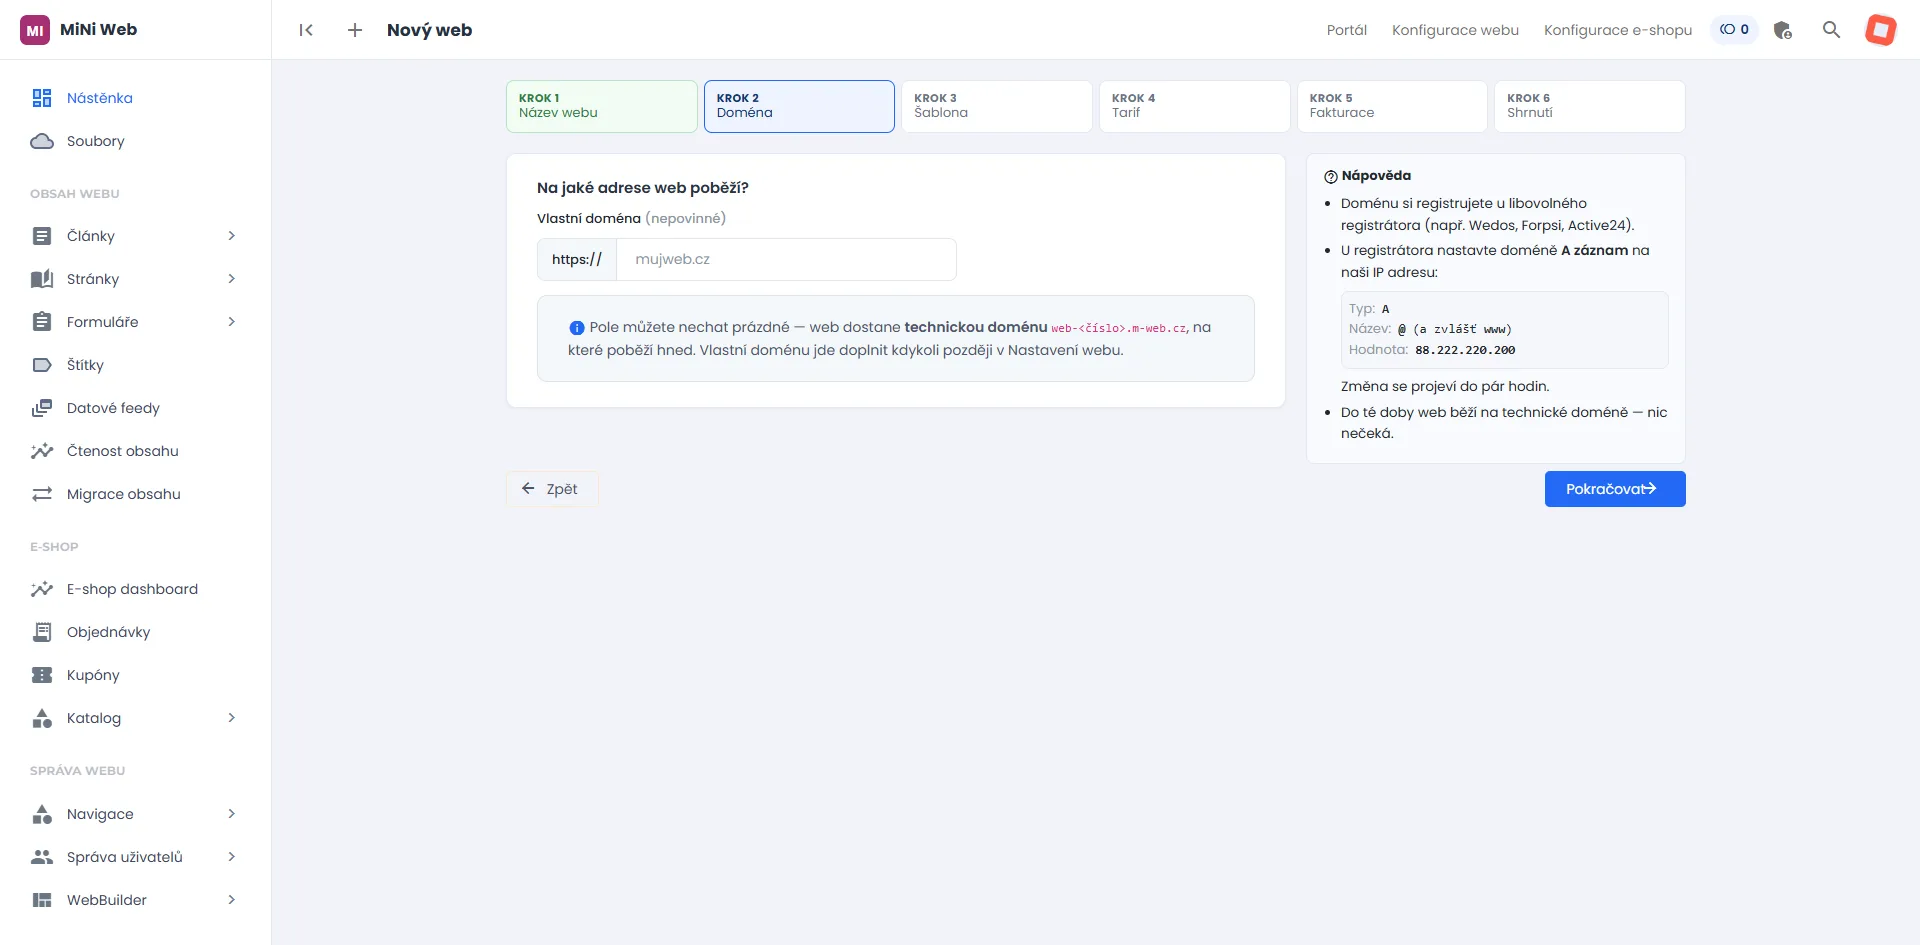The height and width of the screenshot is (945, 1920).
Task: Expand the Formuláře submenu chevron
Action: [231, 322]
